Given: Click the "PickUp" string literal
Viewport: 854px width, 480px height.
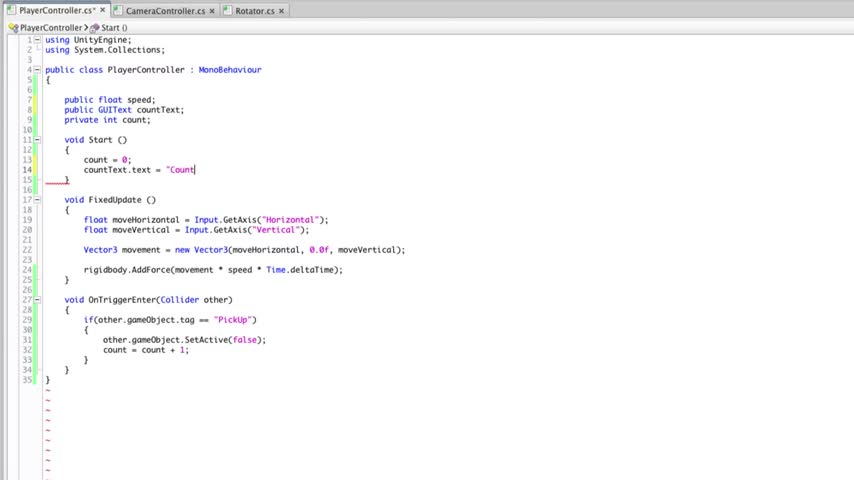Looking at the screenshot, I should pyautogui.click(x=233, y=320).
